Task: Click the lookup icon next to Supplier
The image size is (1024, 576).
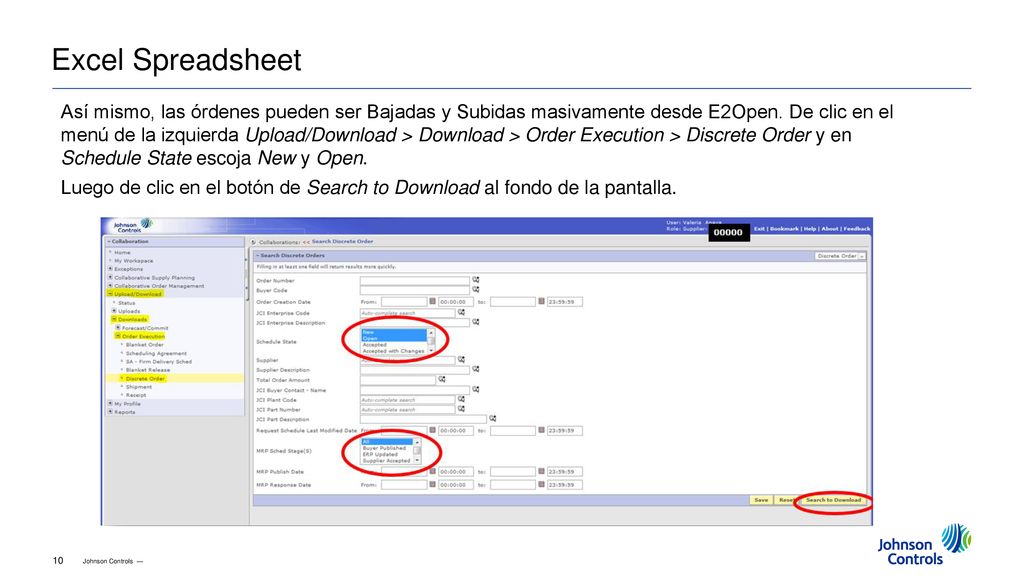Action: pyautogui.click(x=461, y=359)
